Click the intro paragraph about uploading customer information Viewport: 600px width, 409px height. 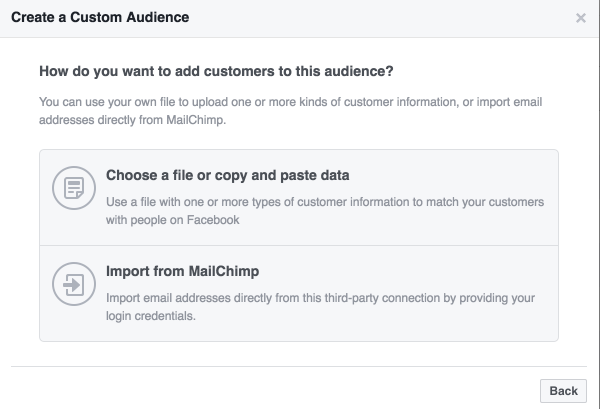pyautogui.click(x=299, y=102)
